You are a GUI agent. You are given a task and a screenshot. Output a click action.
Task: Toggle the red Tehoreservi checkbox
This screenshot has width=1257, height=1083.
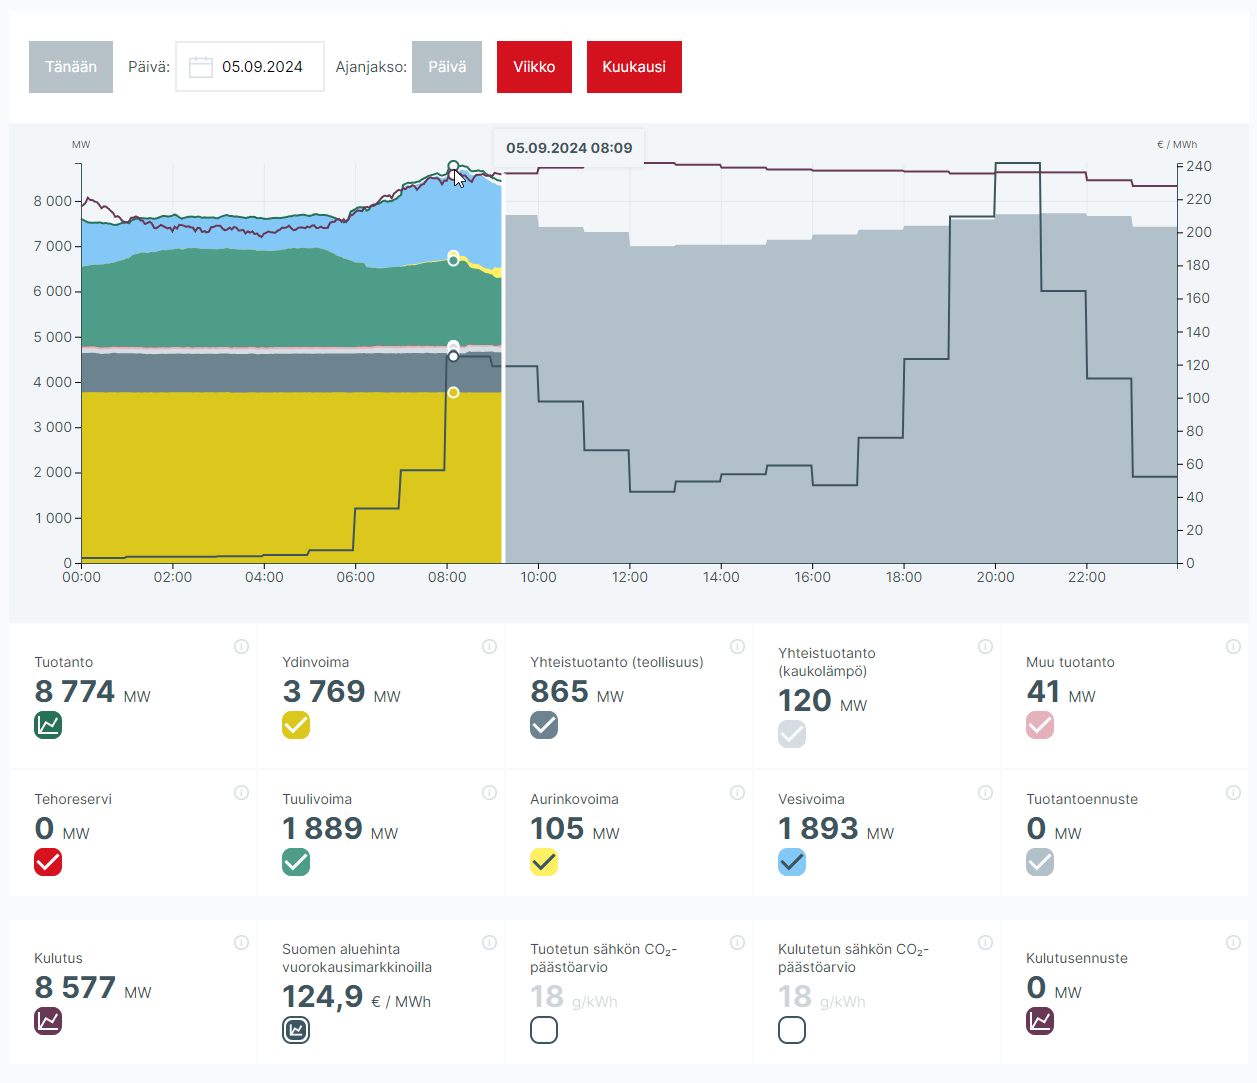[x=48, y=862]
